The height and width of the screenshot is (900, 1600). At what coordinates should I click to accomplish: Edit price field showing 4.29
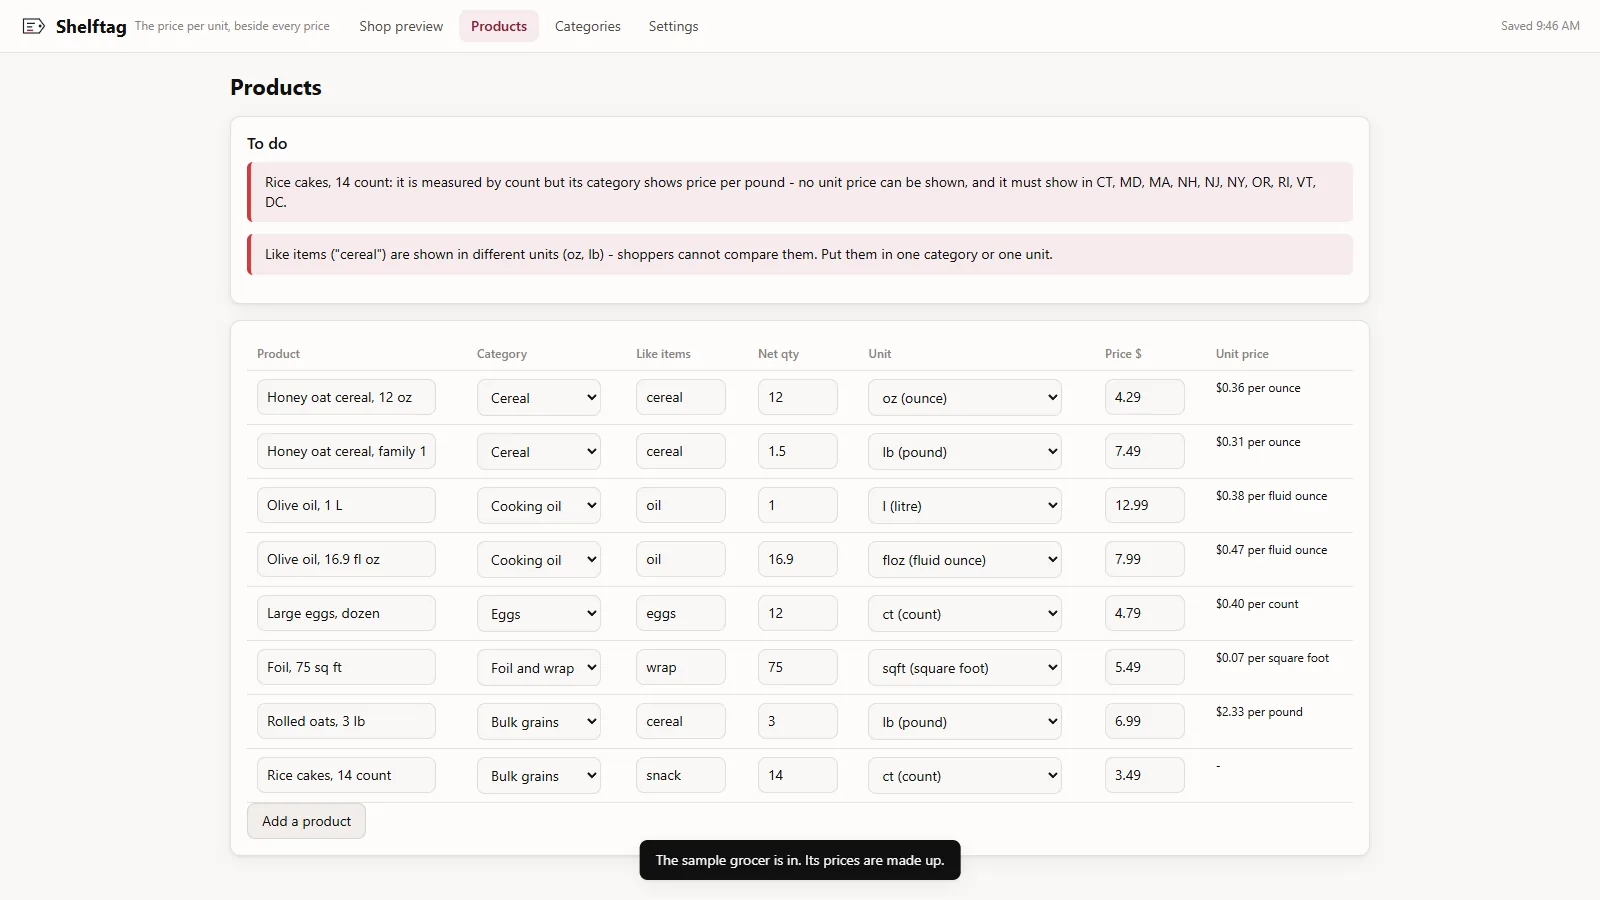1145,397
